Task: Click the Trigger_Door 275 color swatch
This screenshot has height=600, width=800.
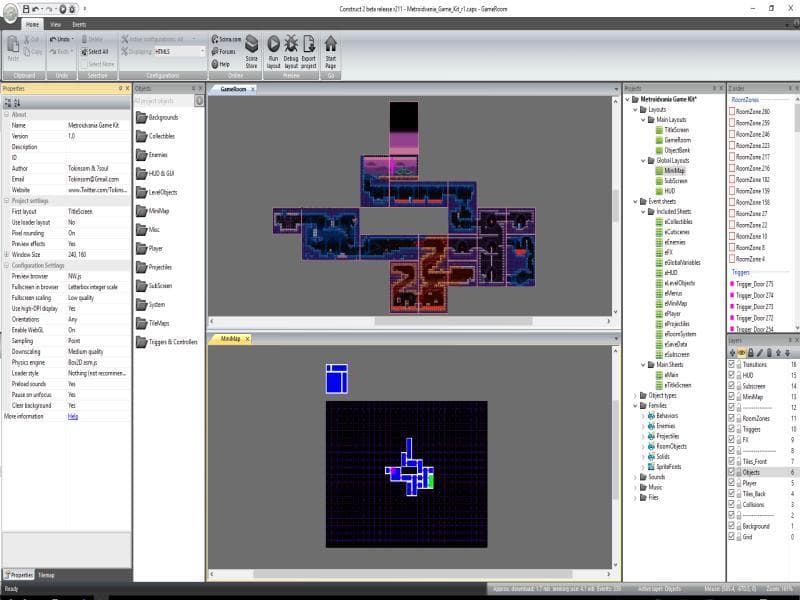Action: [732, 284]
